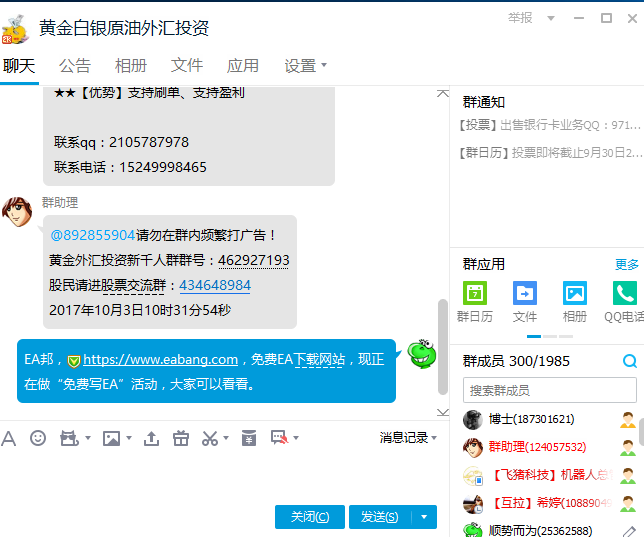
Task: Switch to the 应用 tab
Action: (243, 66)
